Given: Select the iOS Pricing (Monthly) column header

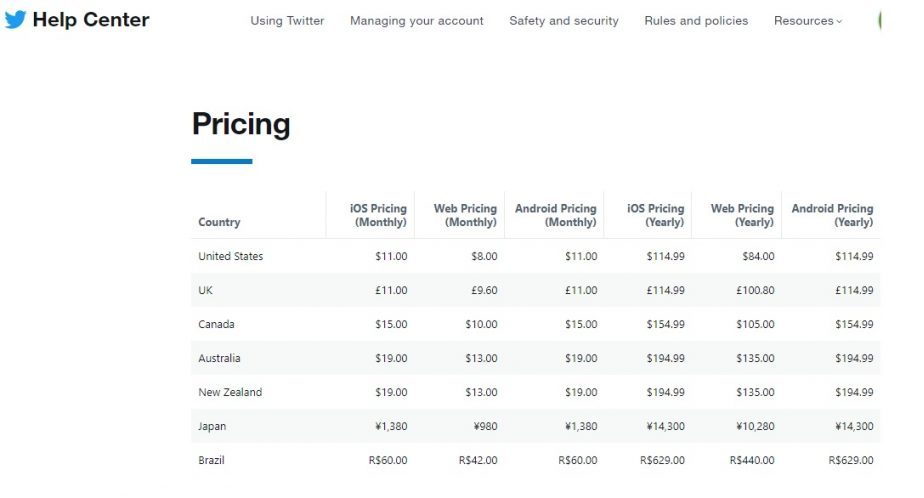Looking at the screenshot, I should (378, 215).
